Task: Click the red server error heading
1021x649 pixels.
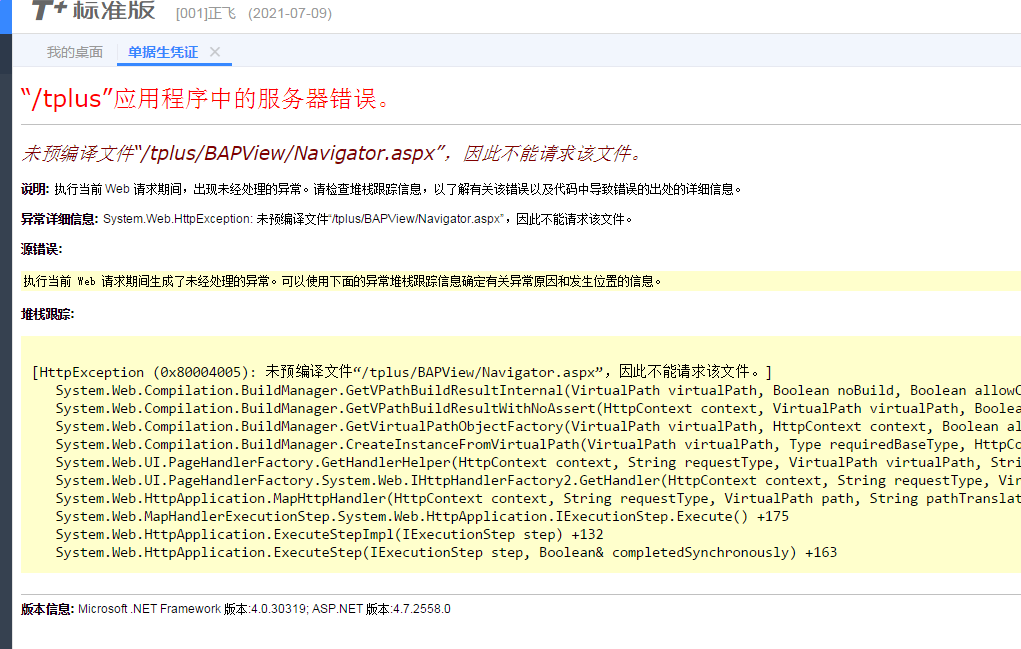Action: pyautogui.click(x=205, y=98)
